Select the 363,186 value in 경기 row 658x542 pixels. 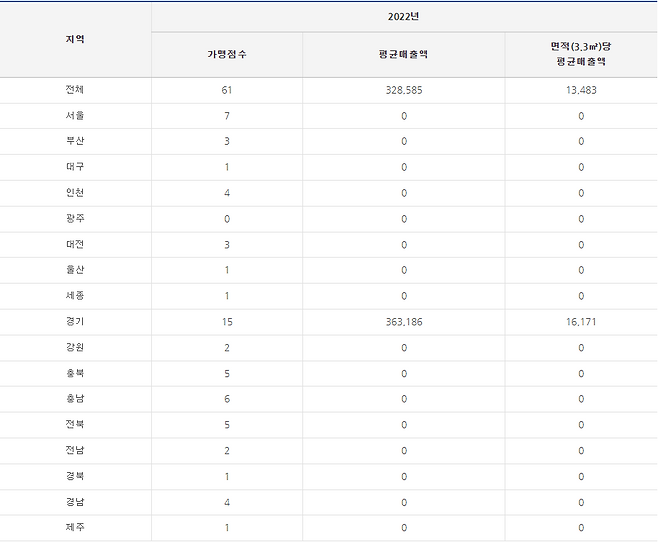(404, 322)
